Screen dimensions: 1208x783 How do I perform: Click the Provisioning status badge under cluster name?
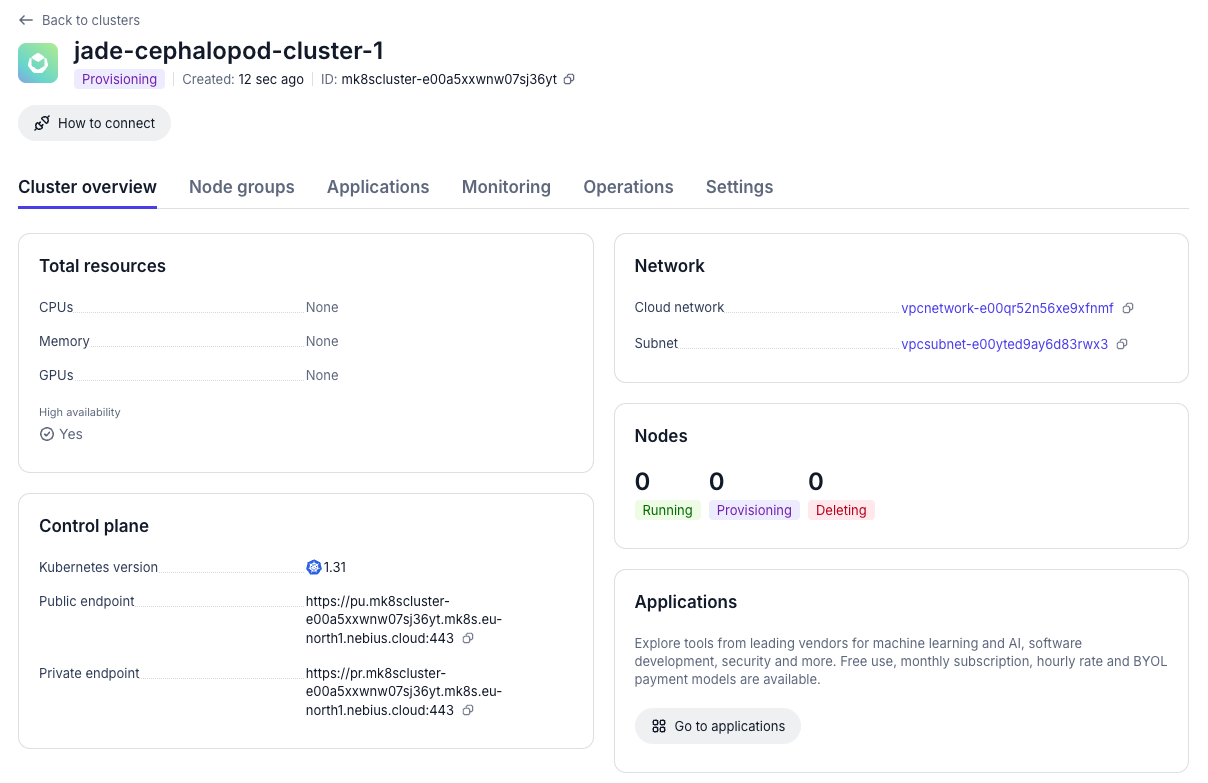coord(119,80)
